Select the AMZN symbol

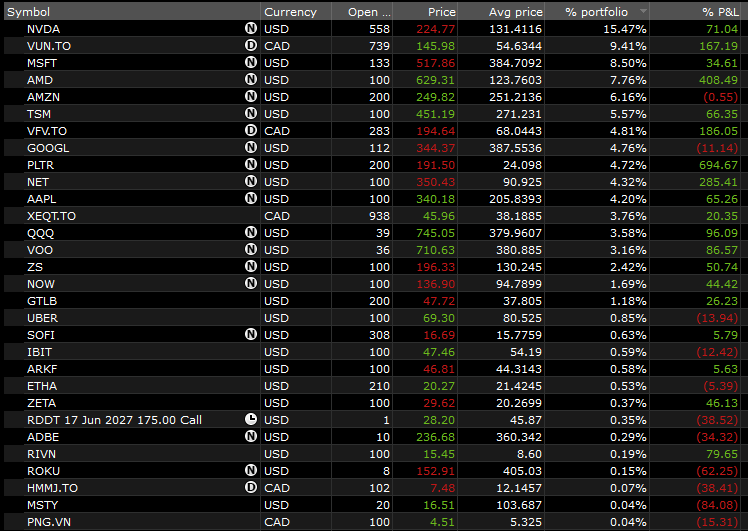tap(43, 97)
